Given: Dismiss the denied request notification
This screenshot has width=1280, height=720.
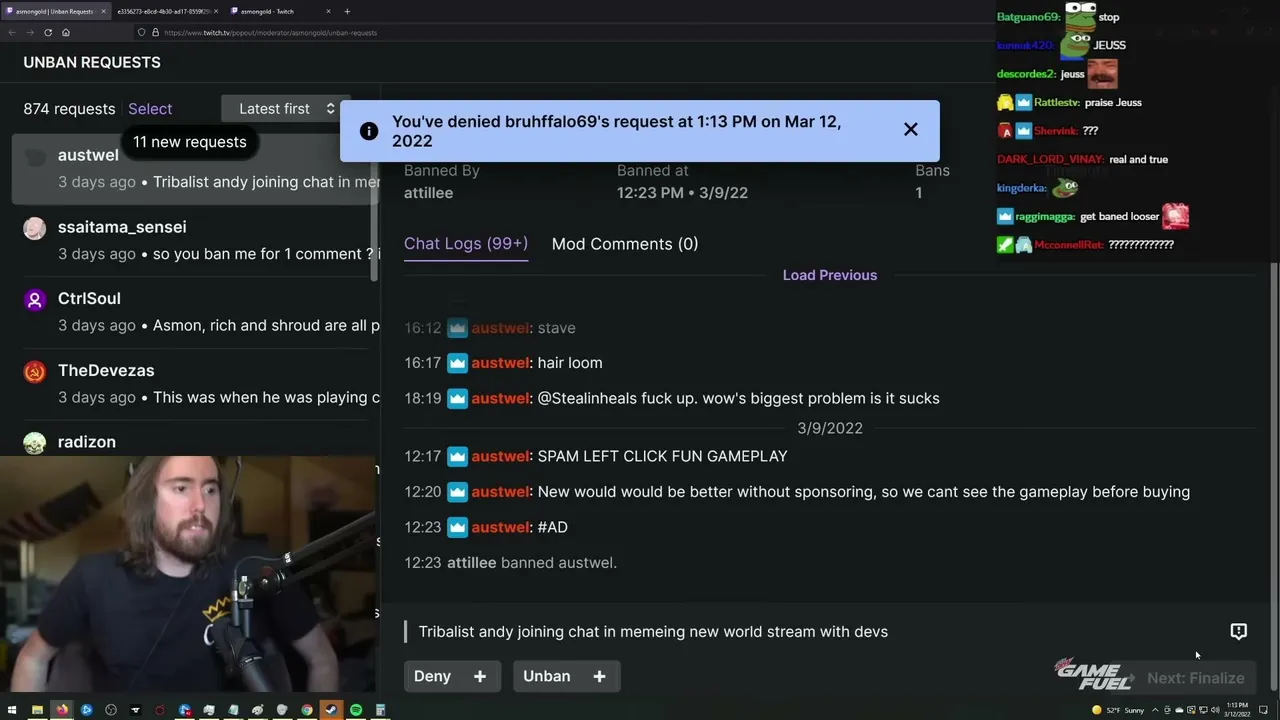Looking at the screenshot, I should [910, 130].
